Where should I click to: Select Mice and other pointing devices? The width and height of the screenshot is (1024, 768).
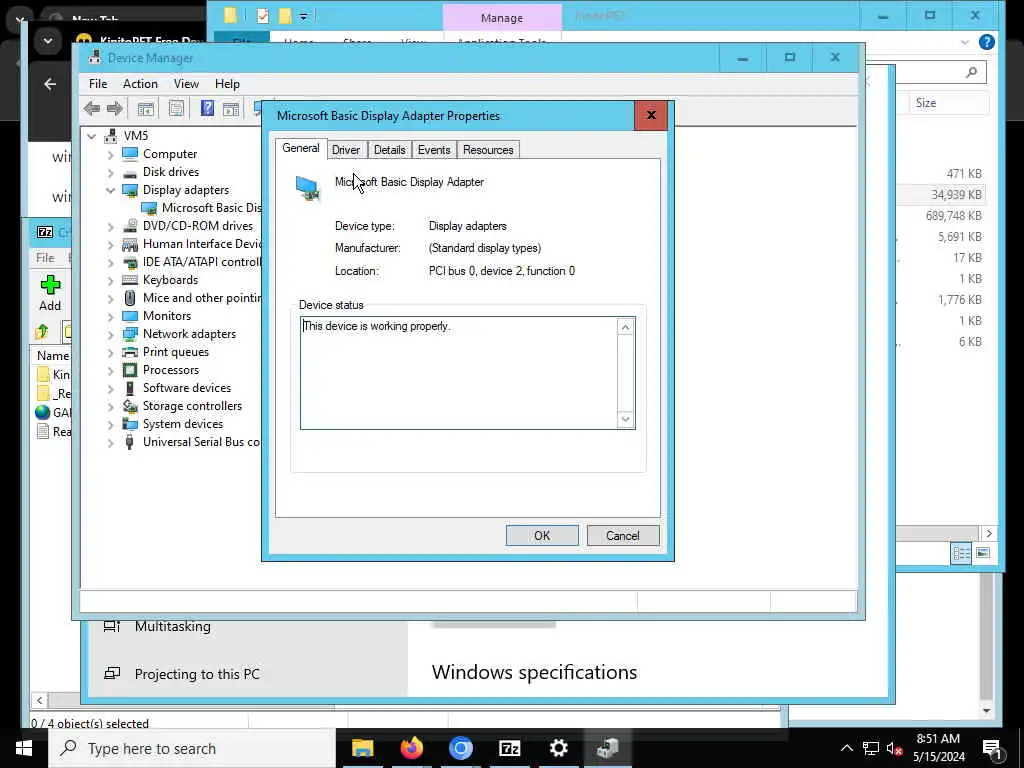click(202, 298)
